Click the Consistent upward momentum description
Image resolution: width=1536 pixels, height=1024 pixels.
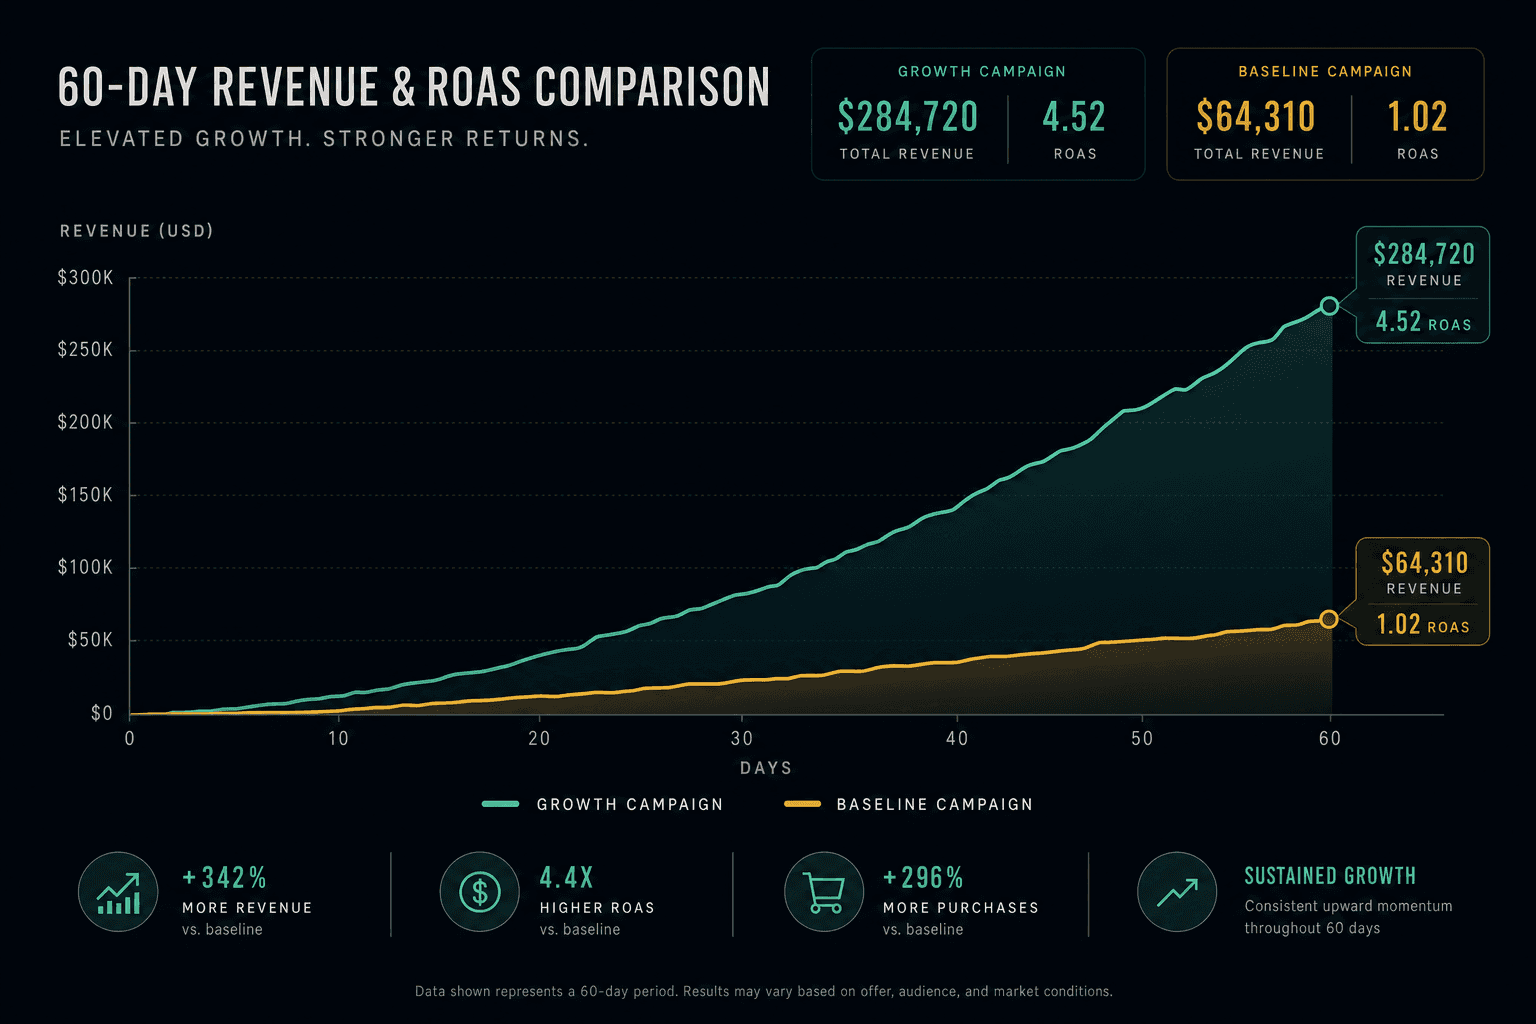click(1348, 917)
